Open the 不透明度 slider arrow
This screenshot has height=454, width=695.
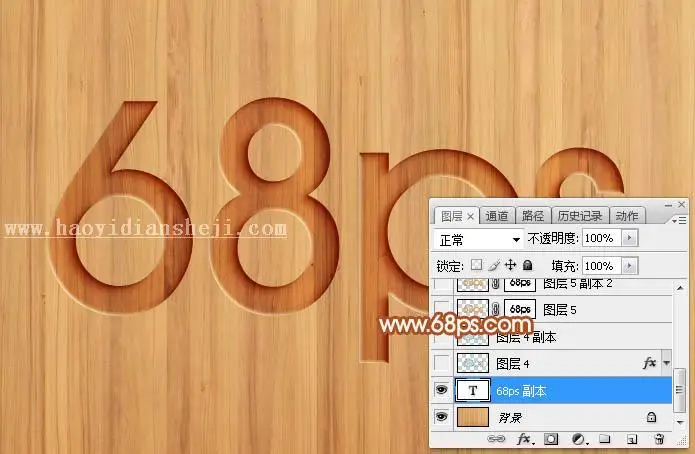click(x=629, y=238)
